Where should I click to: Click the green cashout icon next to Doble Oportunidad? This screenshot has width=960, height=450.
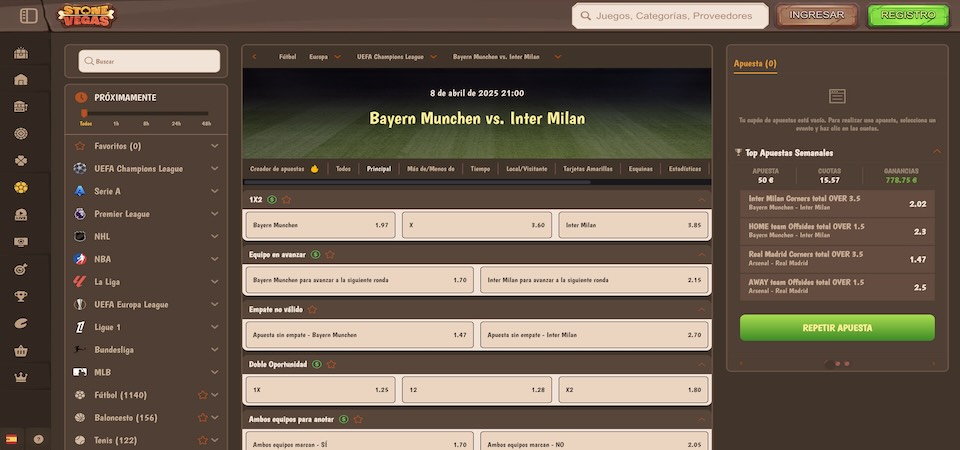[317, 364]
